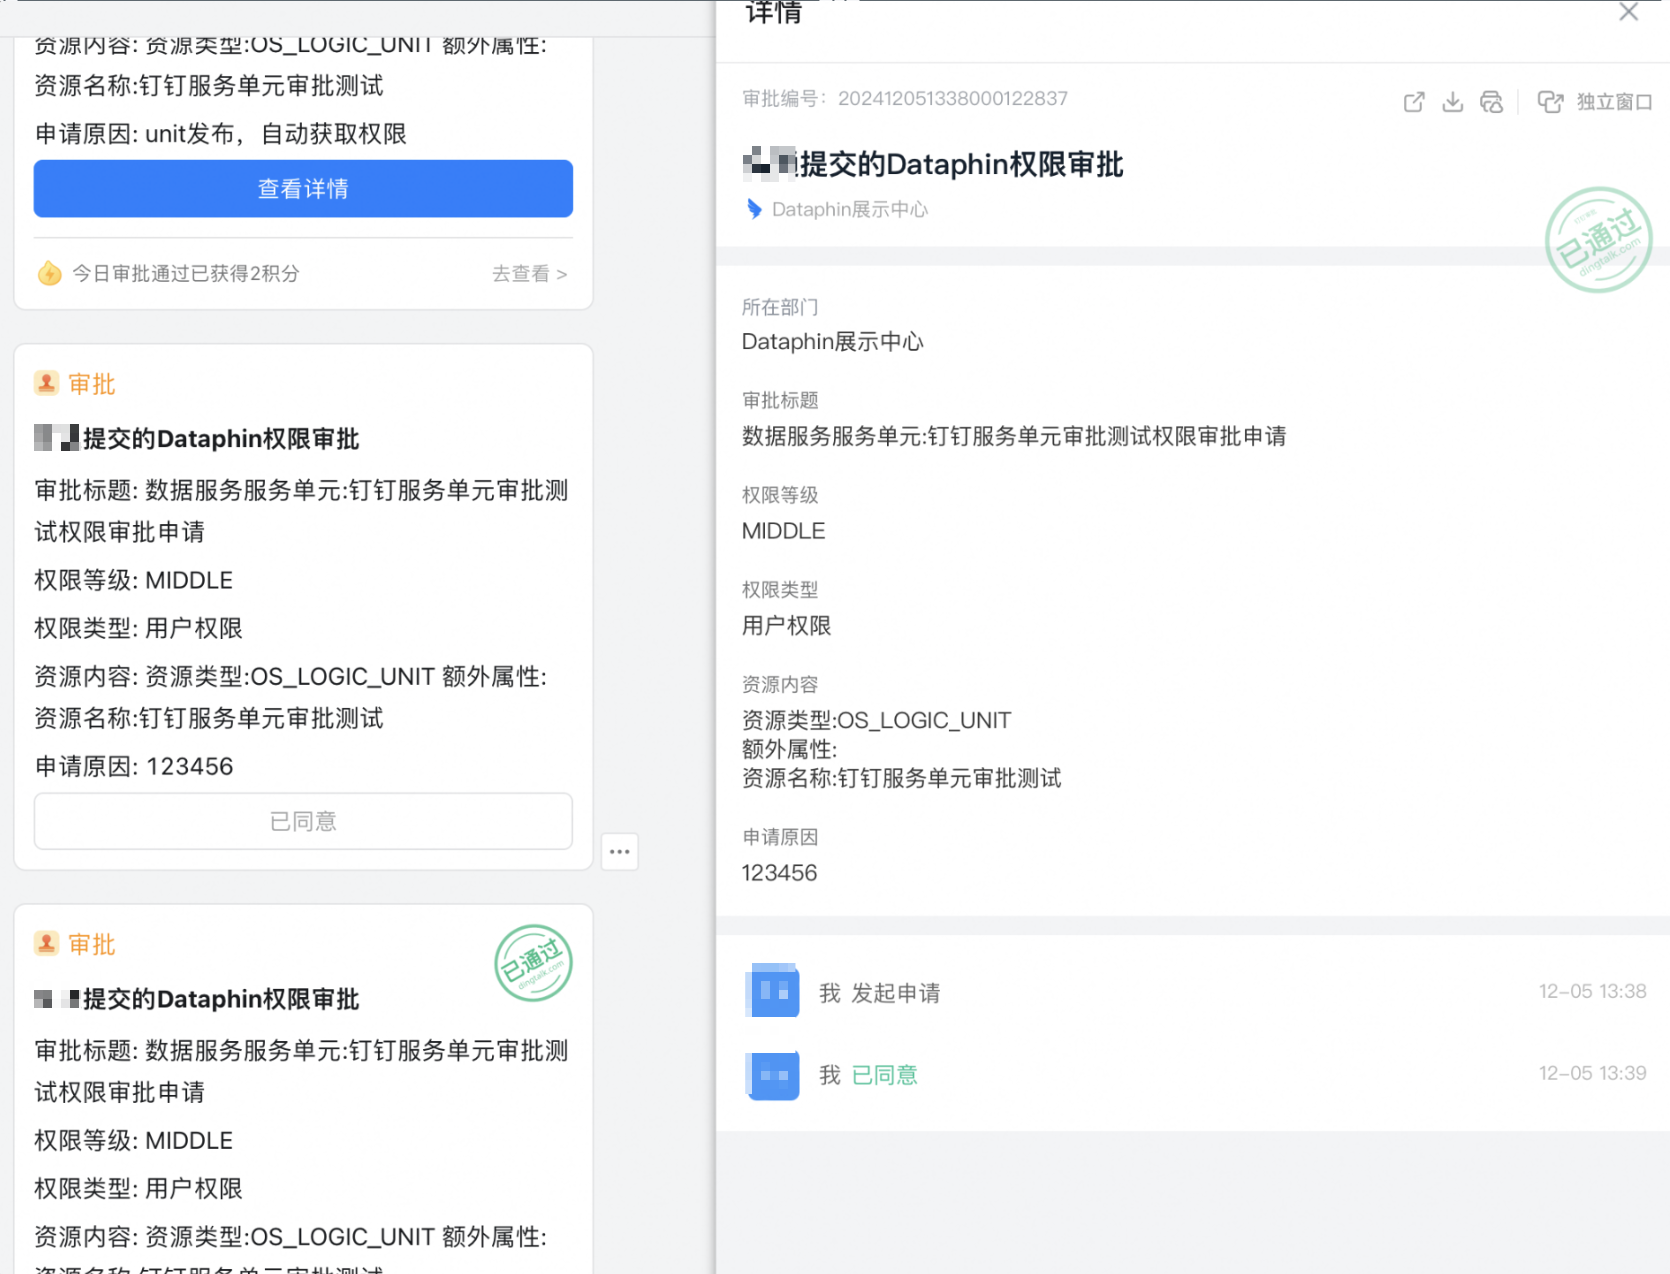Click the blue 查看详情 button
Viewport: 1670px width, 1274px height.
click(x=303, y=189)
